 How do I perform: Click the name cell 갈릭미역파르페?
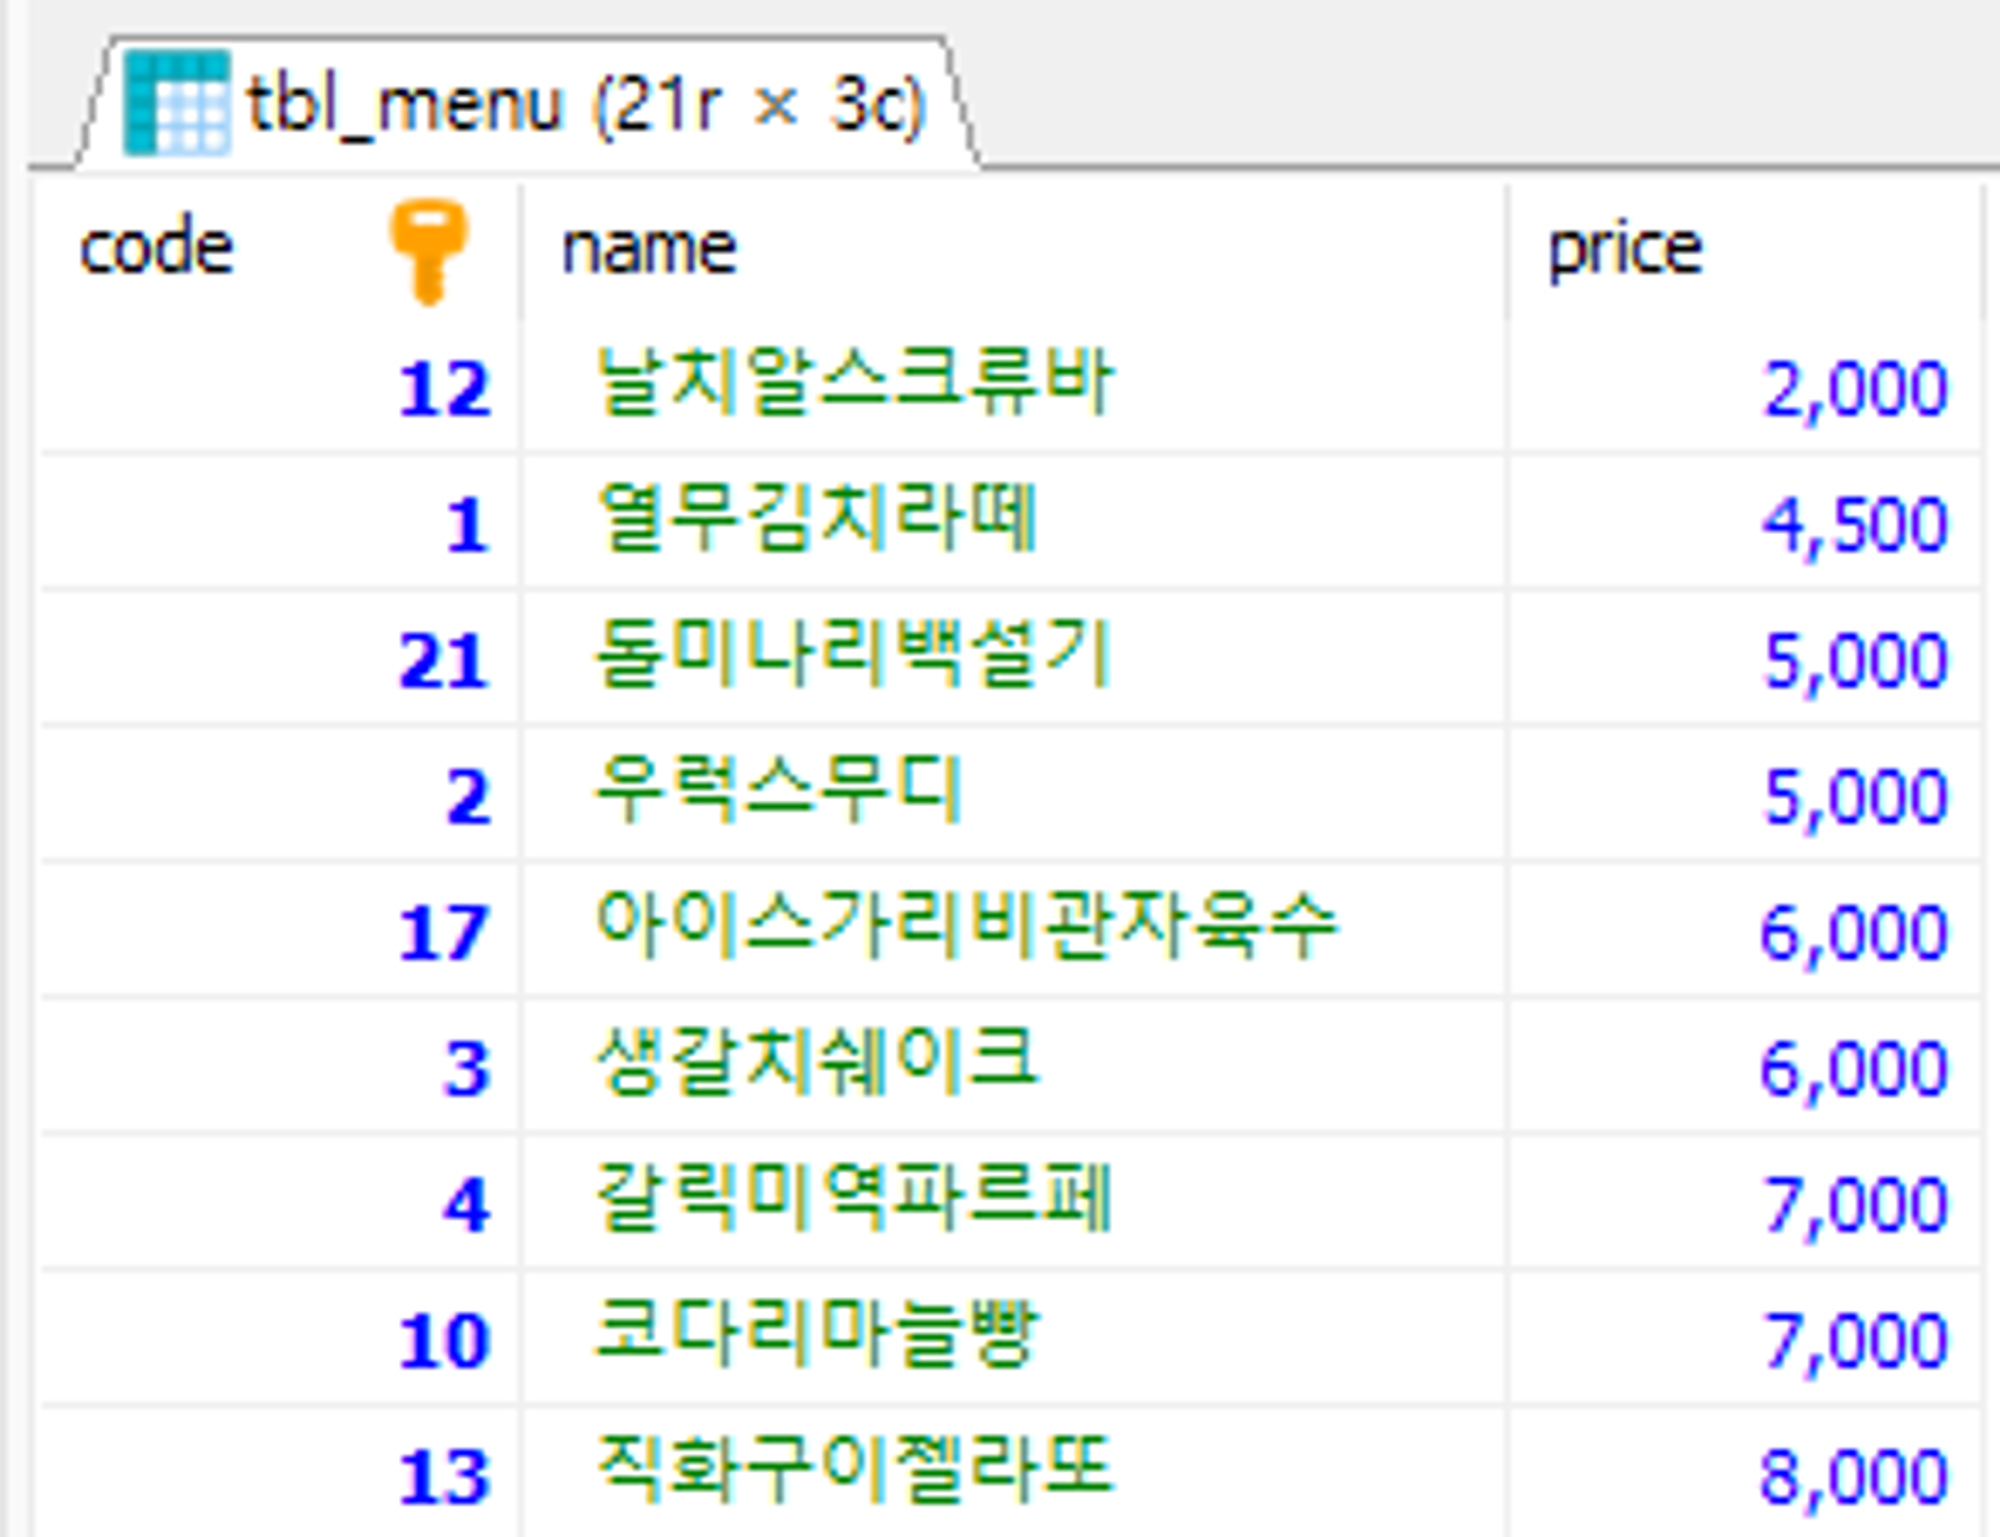coord(853,1200)
